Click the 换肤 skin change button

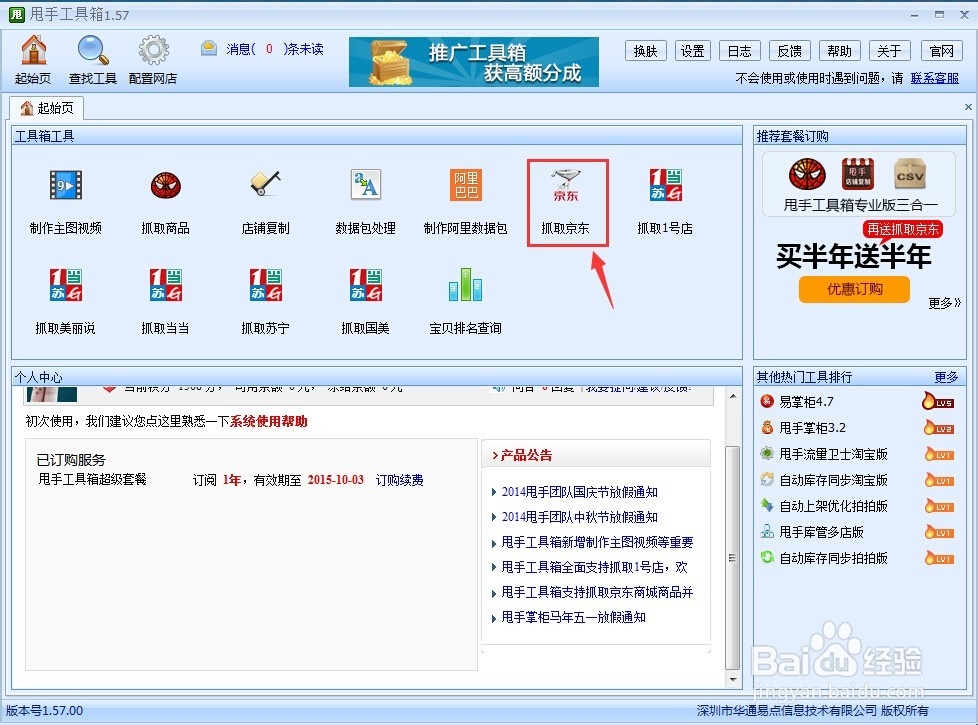click(645, 50)
